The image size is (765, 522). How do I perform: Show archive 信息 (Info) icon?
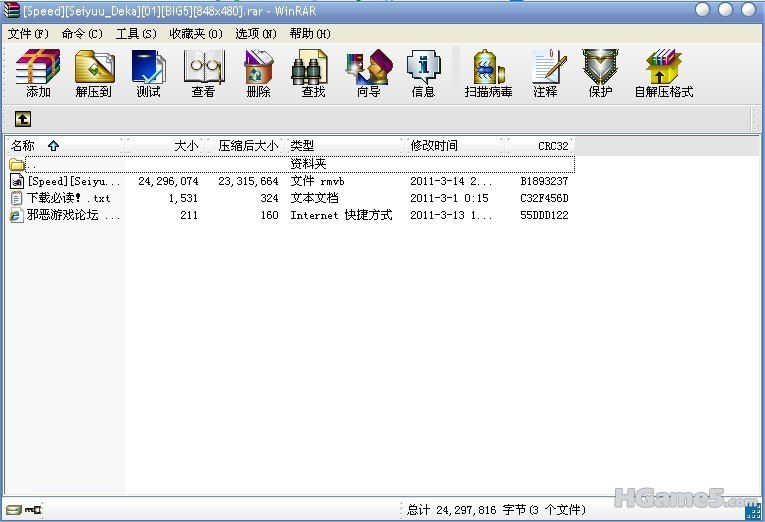click(x=422, y=73)
